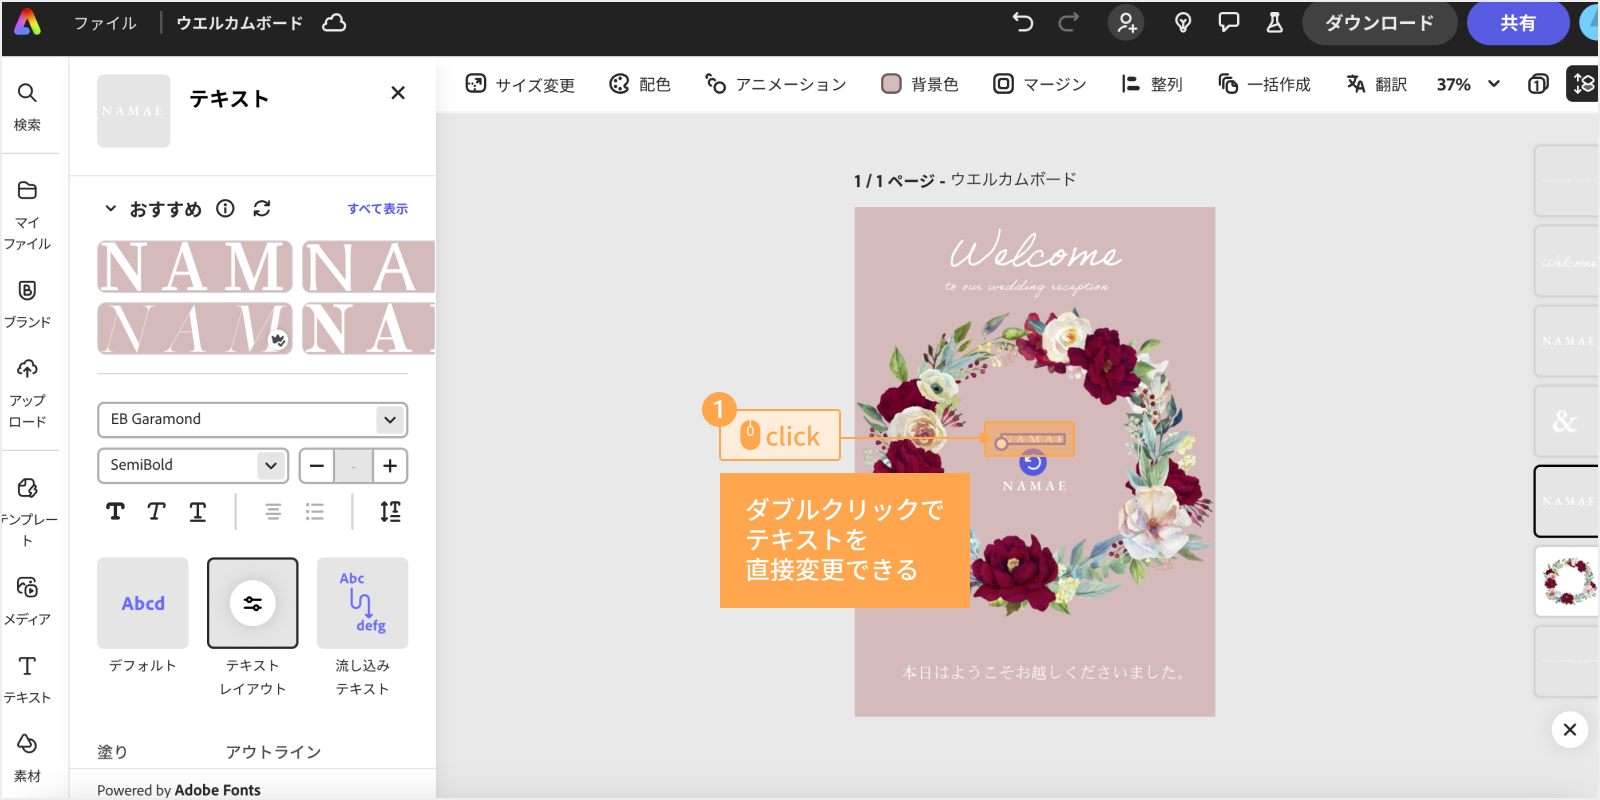The height and width of the screenshot is (800, 1600).
Task: Redo the last action
Action: [1068, 23]
